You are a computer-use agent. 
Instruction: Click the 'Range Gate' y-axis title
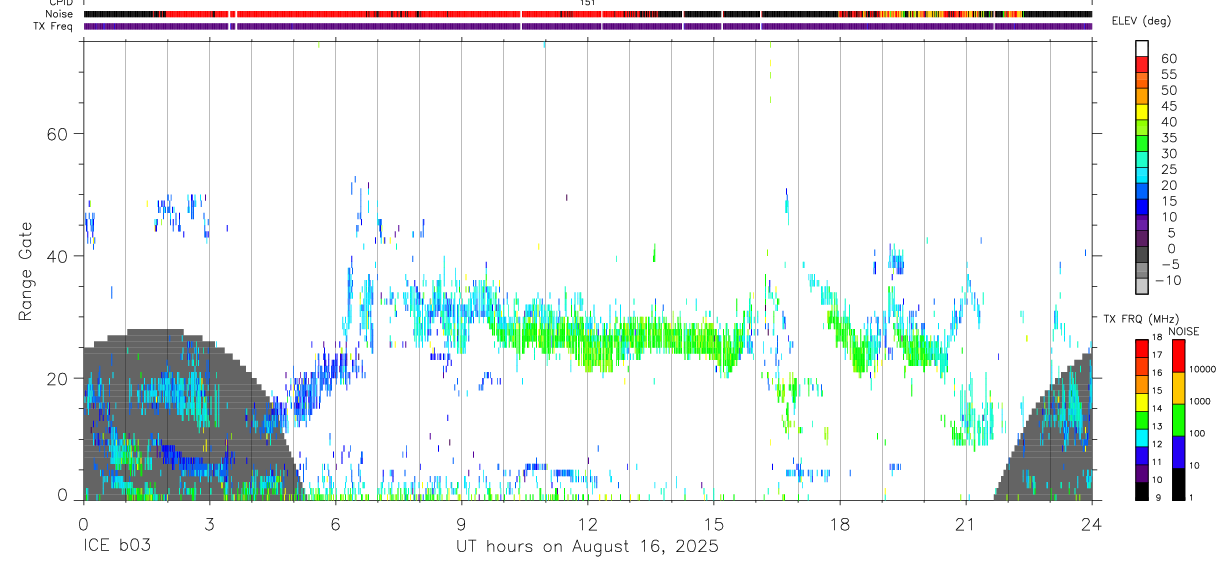(25, 271)
